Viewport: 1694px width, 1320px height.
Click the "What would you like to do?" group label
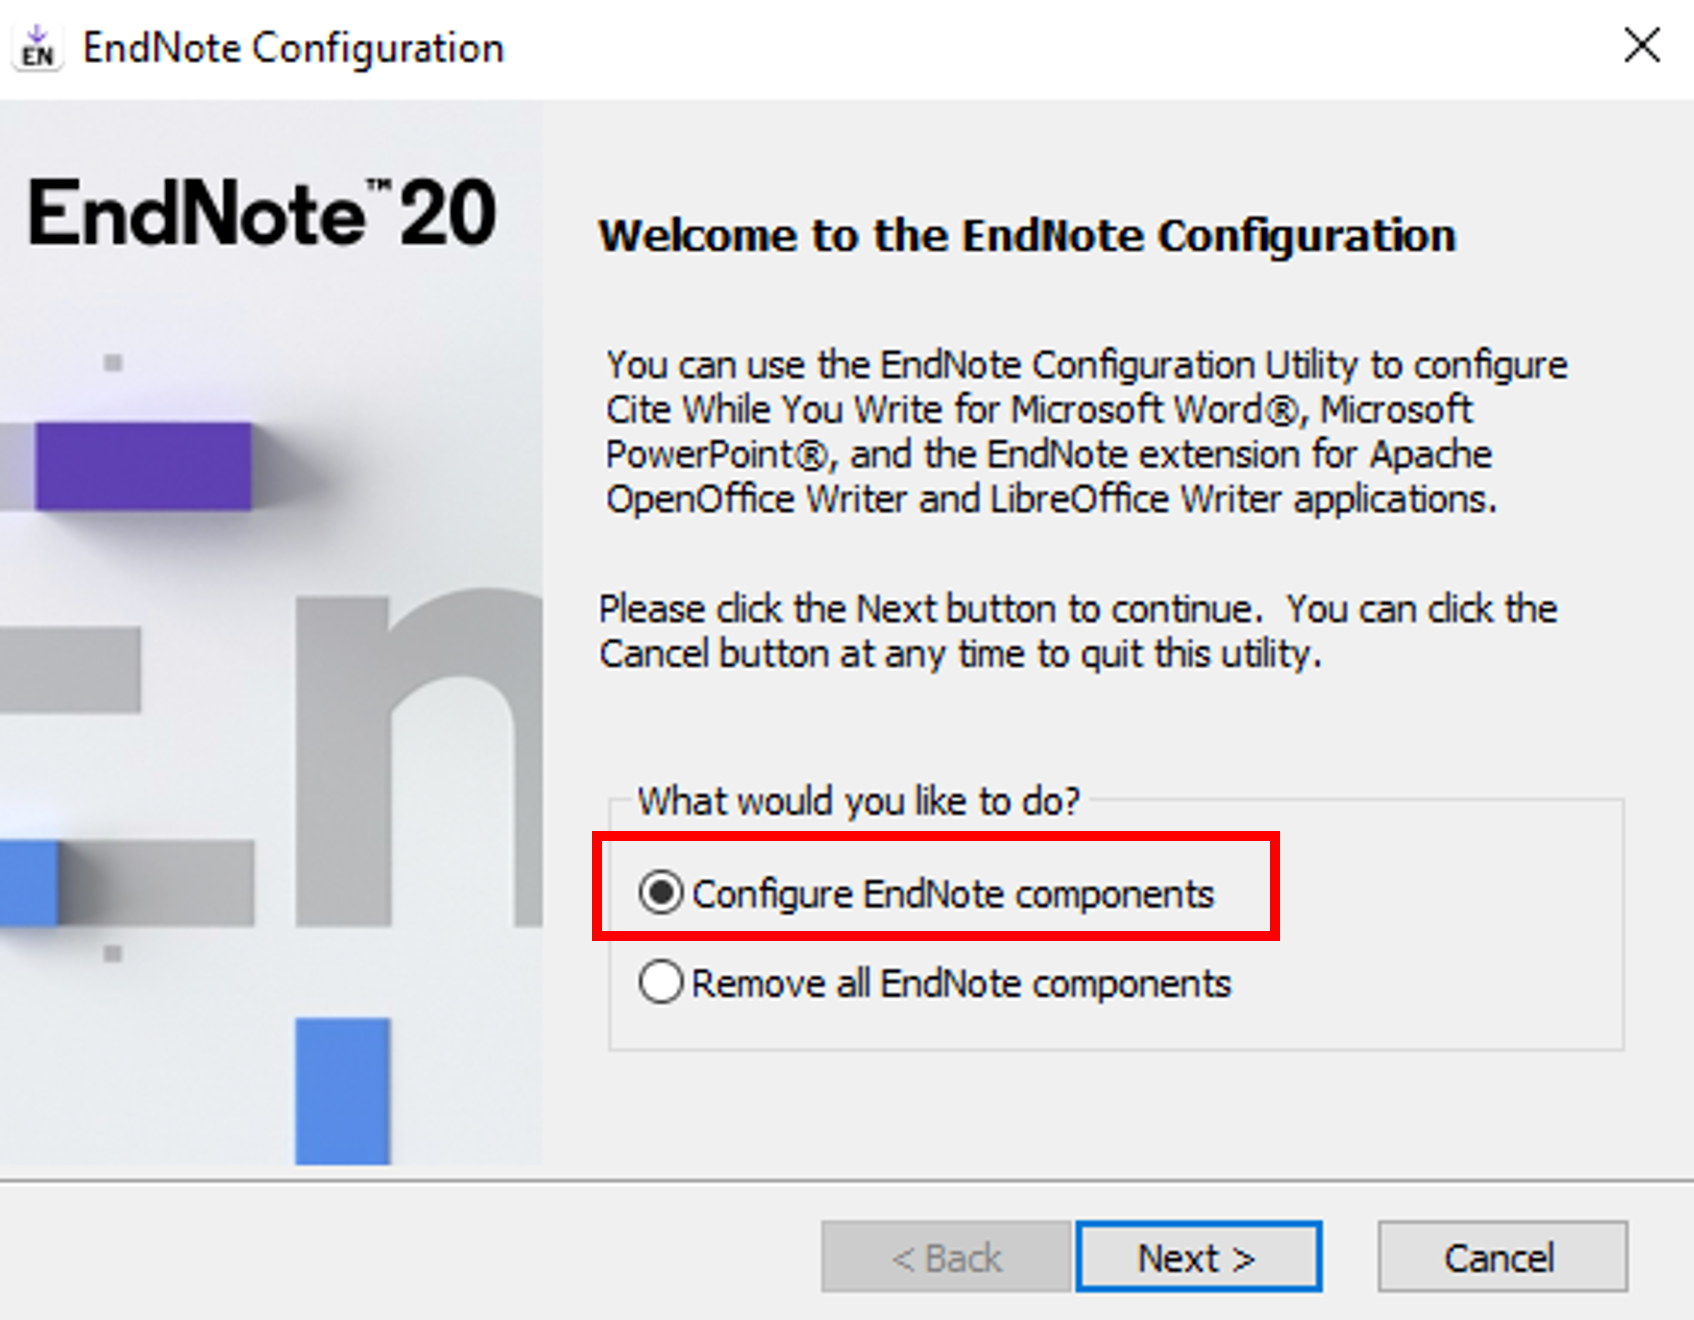[859, 801]
